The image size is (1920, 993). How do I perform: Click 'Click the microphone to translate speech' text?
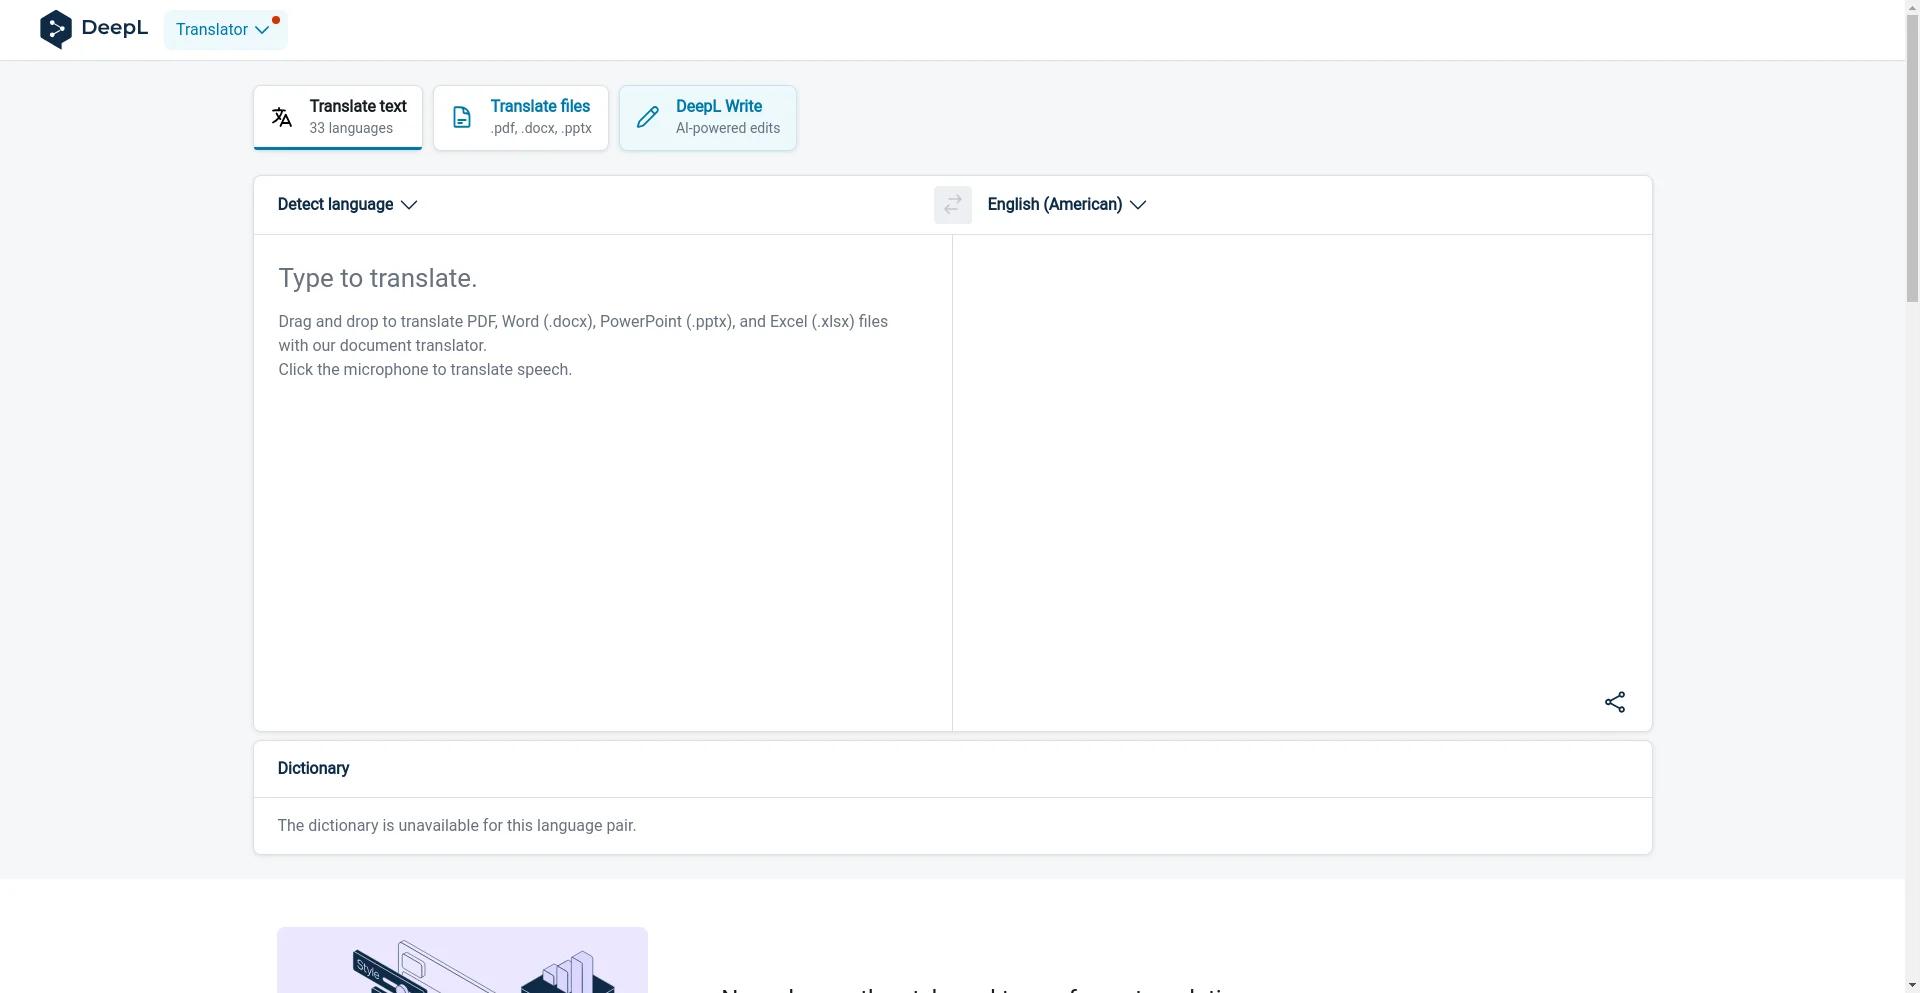pyautogui.click(x=425, y=370)
